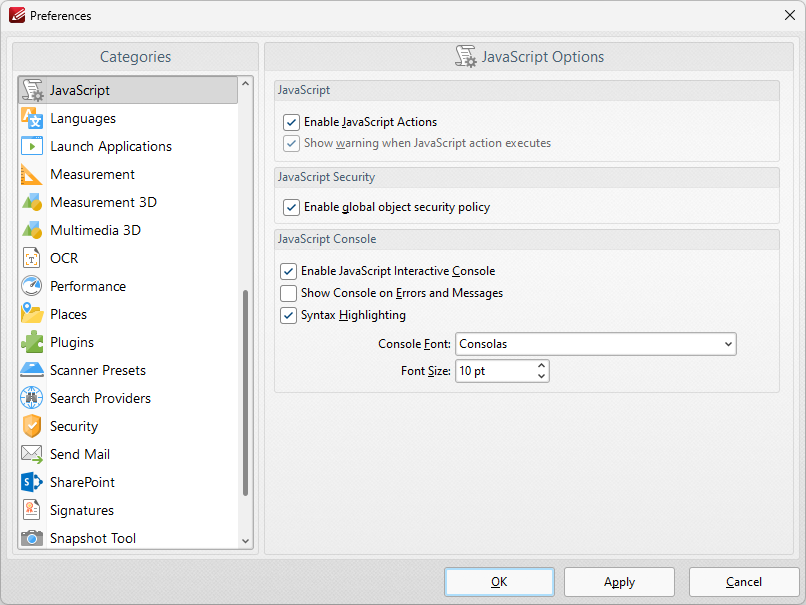Open the Measurement category
The image size is (806, 605).
pos(128,174)
